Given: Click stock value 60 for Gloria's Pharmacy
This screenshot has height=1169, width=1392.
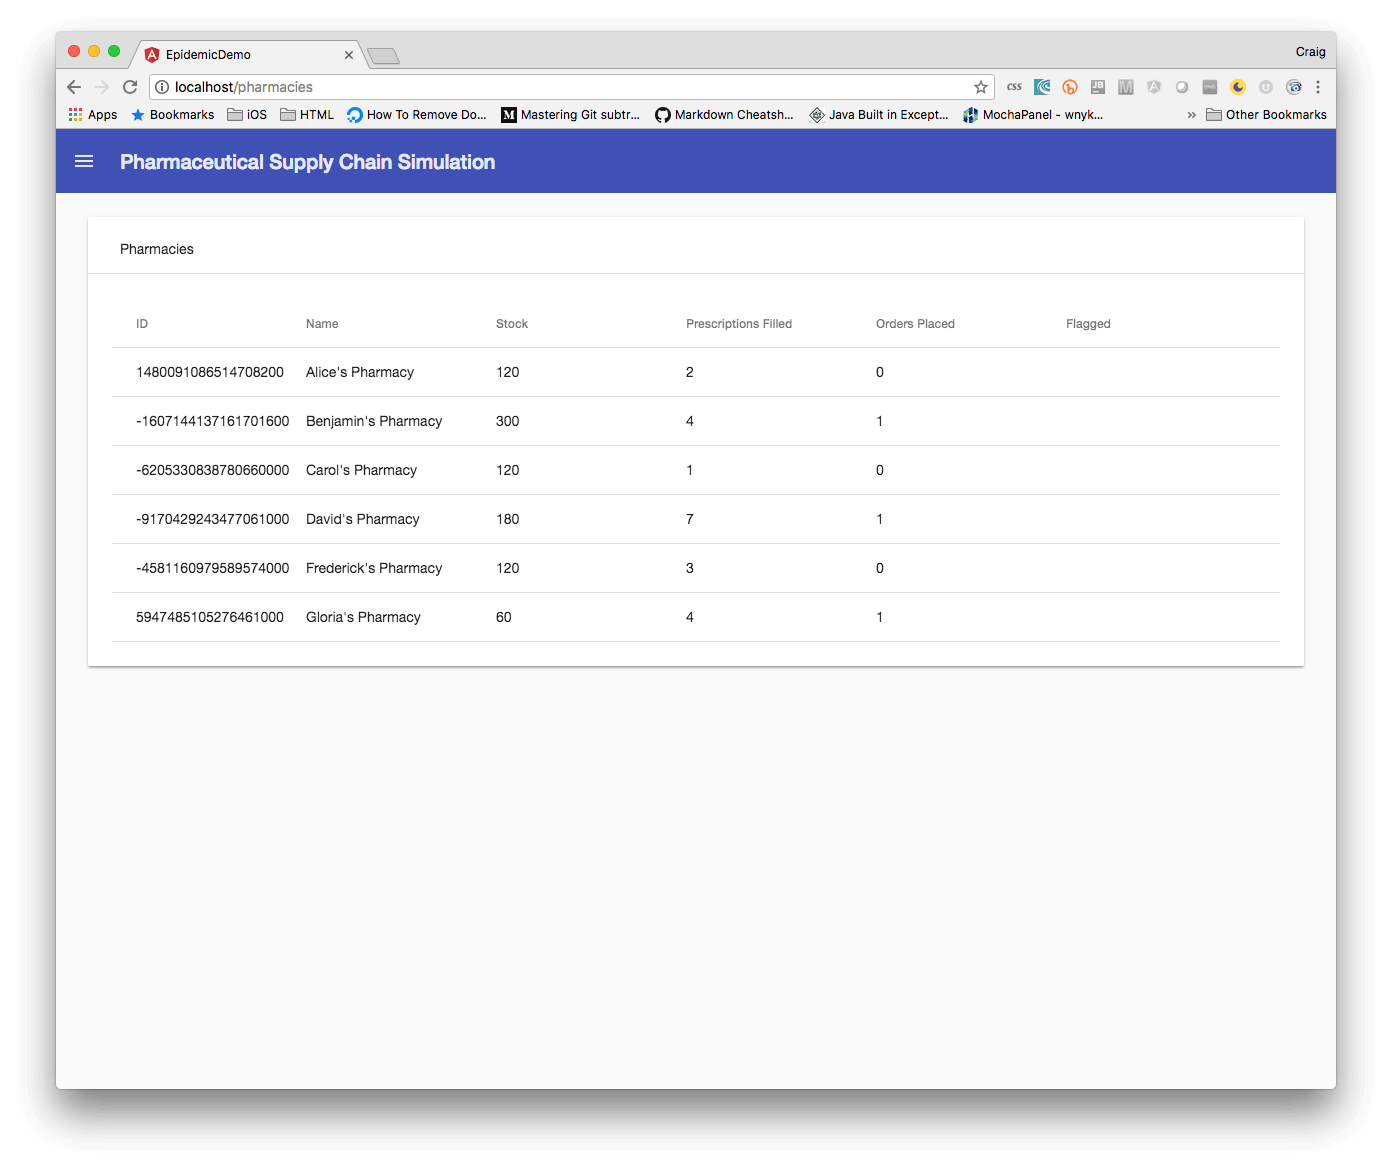Looking at the screenshot, I should tap(504, 617).
